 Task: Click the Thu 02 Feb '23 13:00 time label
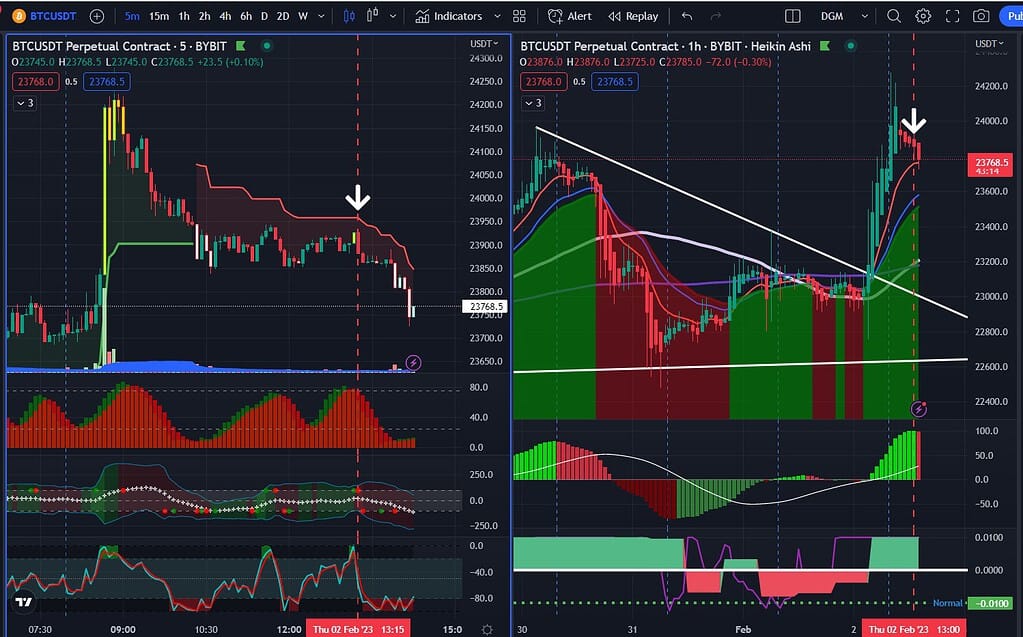tap(914, 629)
